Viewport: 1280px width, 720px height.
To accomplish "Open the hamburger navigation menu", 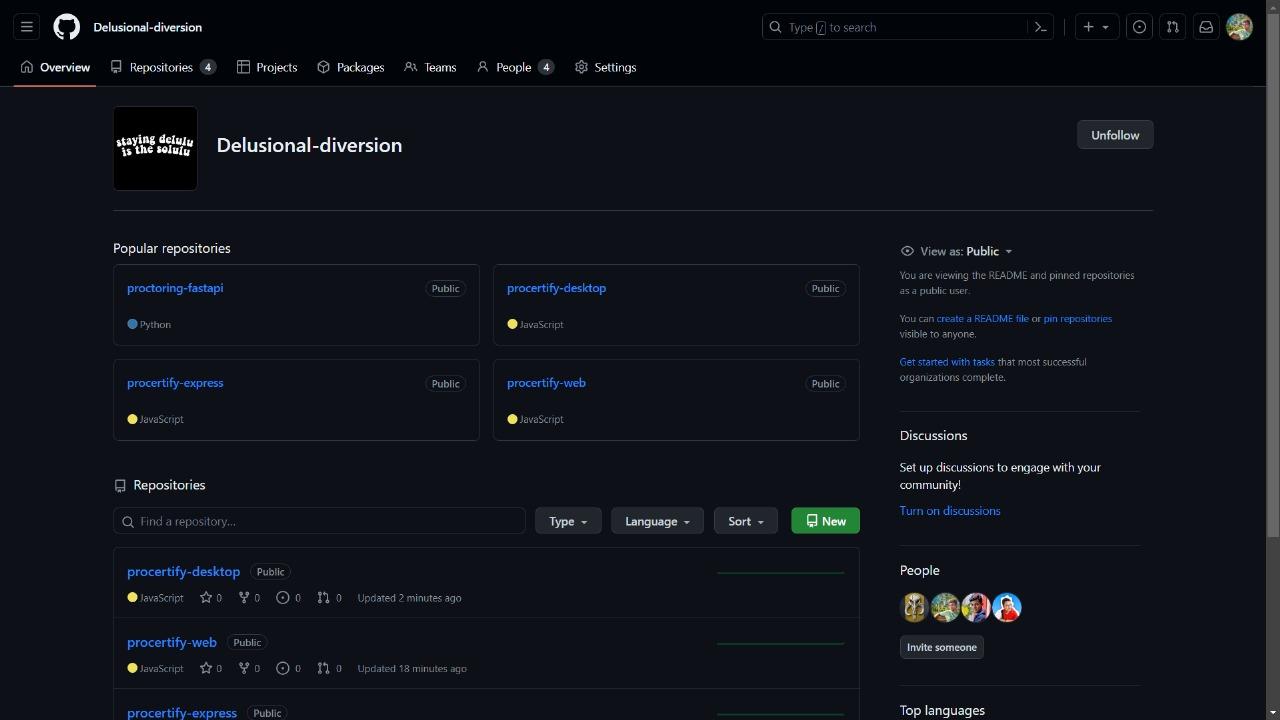I will (x=27, y=27).
